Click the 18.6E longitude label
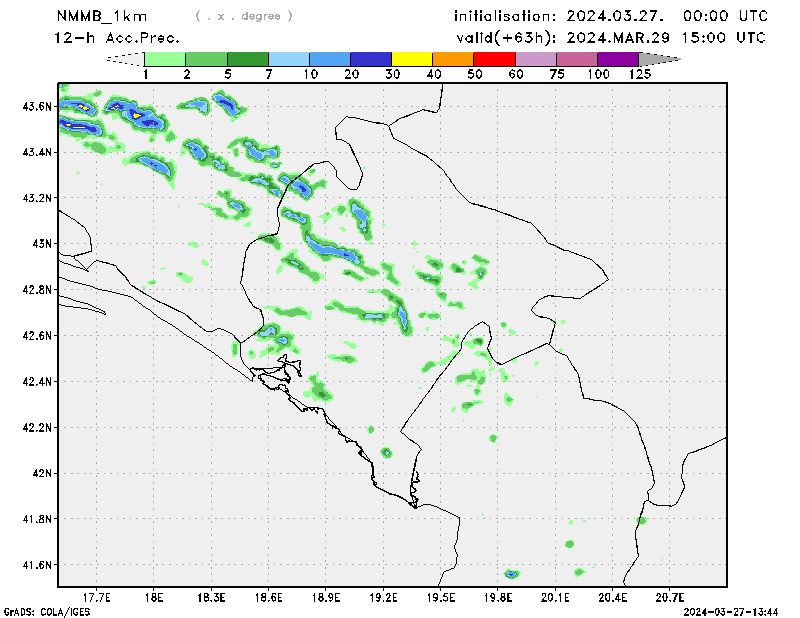 pyautogui.click(x=268, y=597)
